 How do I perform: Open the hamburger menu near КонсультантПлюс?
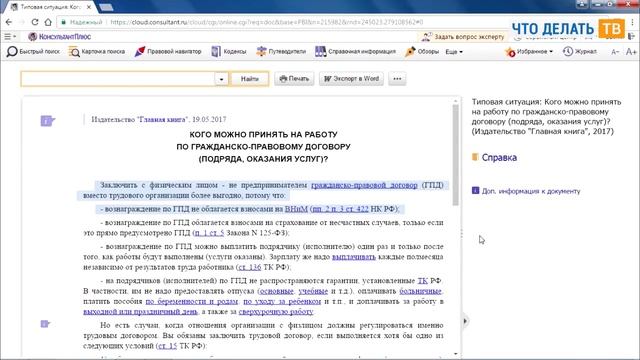[9, 37]
